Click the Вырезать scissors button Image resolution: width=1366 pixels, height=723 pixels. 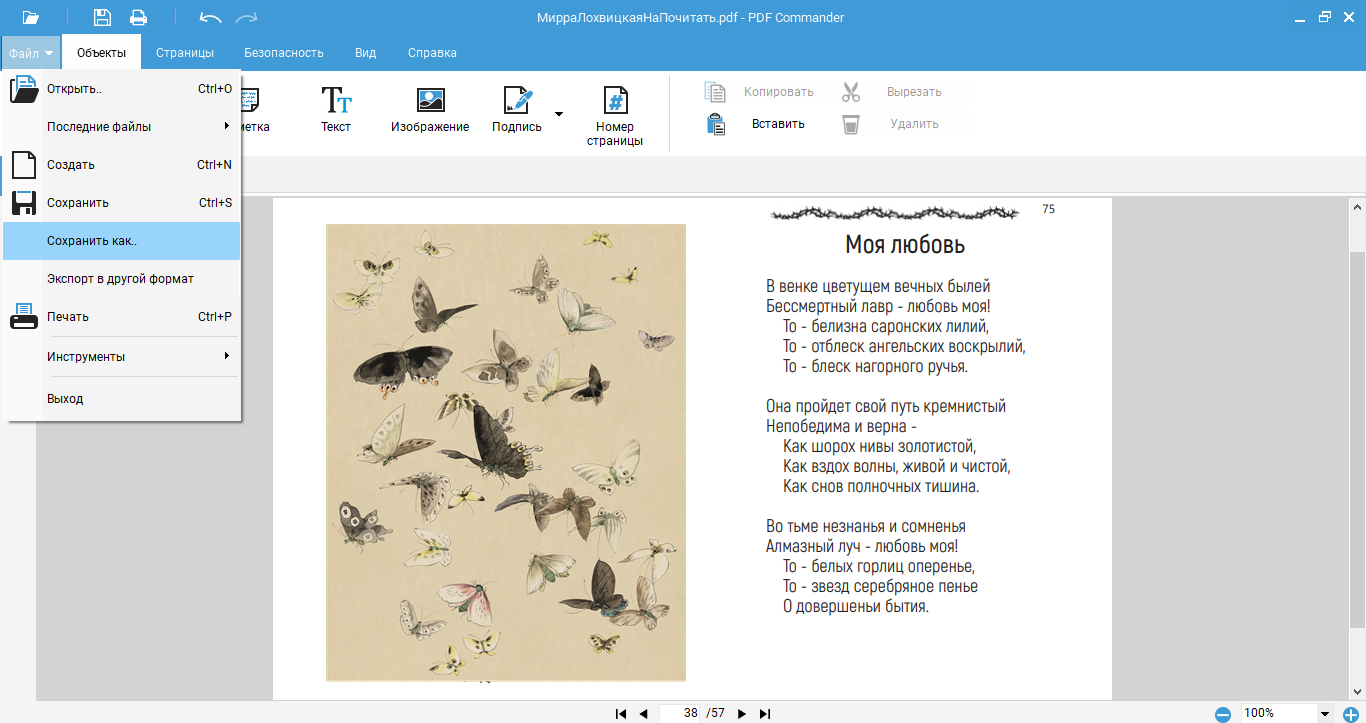pyautogui.click(x=891, y=92)
